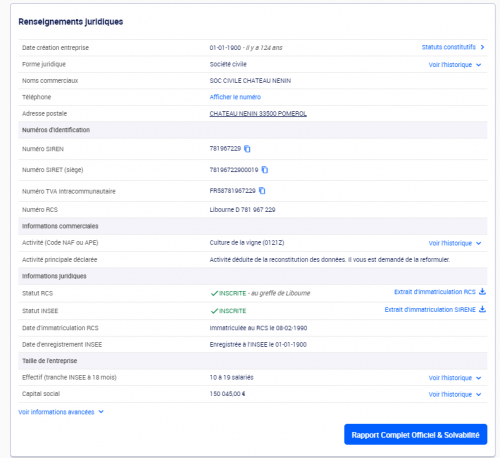
Task: Download the SIRENE extract via download icon
Action: click(482, 309)
